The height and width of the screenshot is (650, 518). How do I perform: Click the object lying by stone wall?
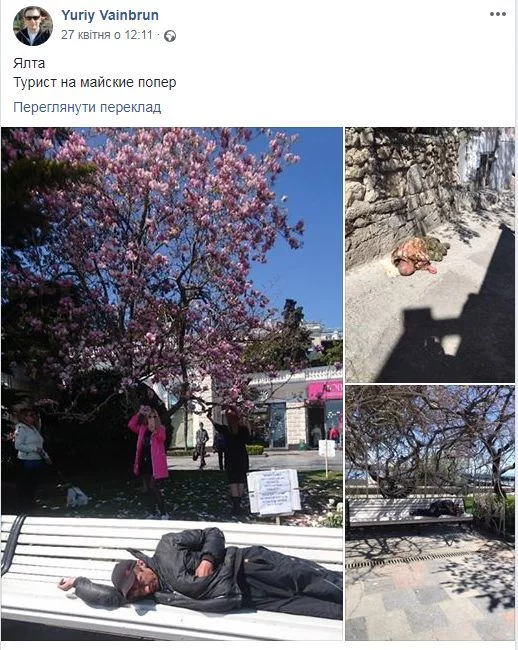pos(419,256)
